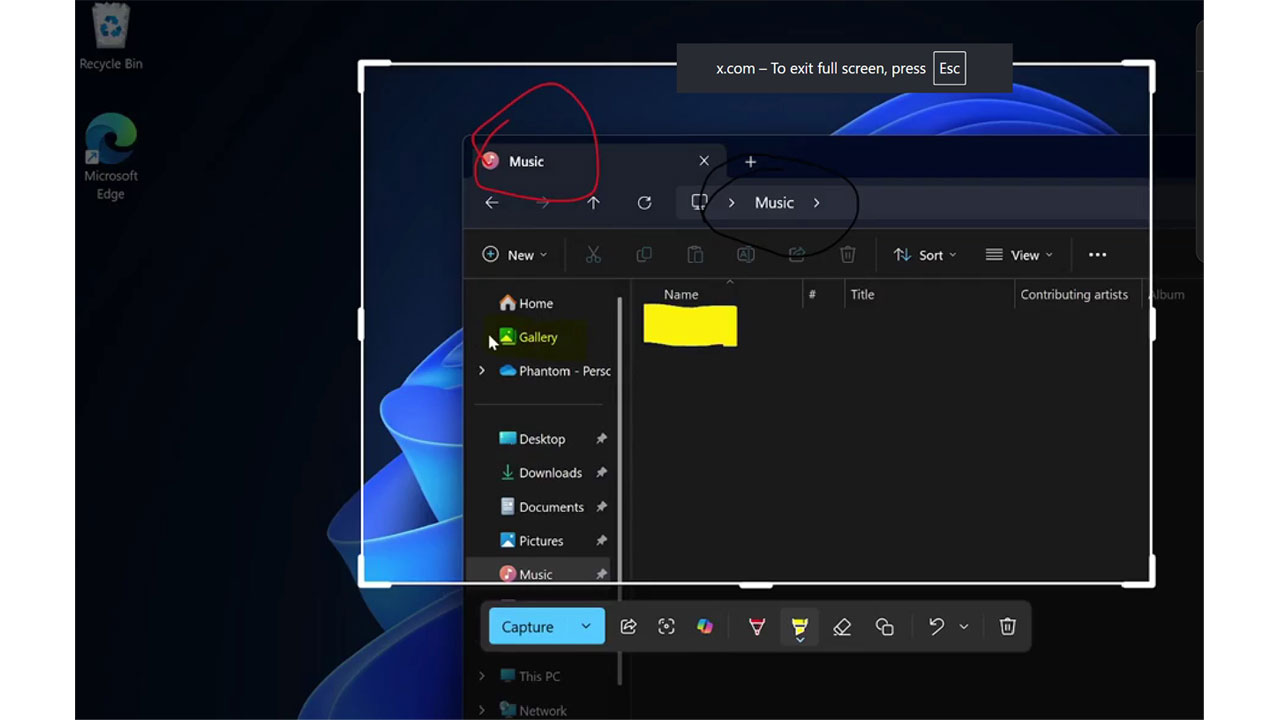Select Music in the navigation pane

pos(539,575)
